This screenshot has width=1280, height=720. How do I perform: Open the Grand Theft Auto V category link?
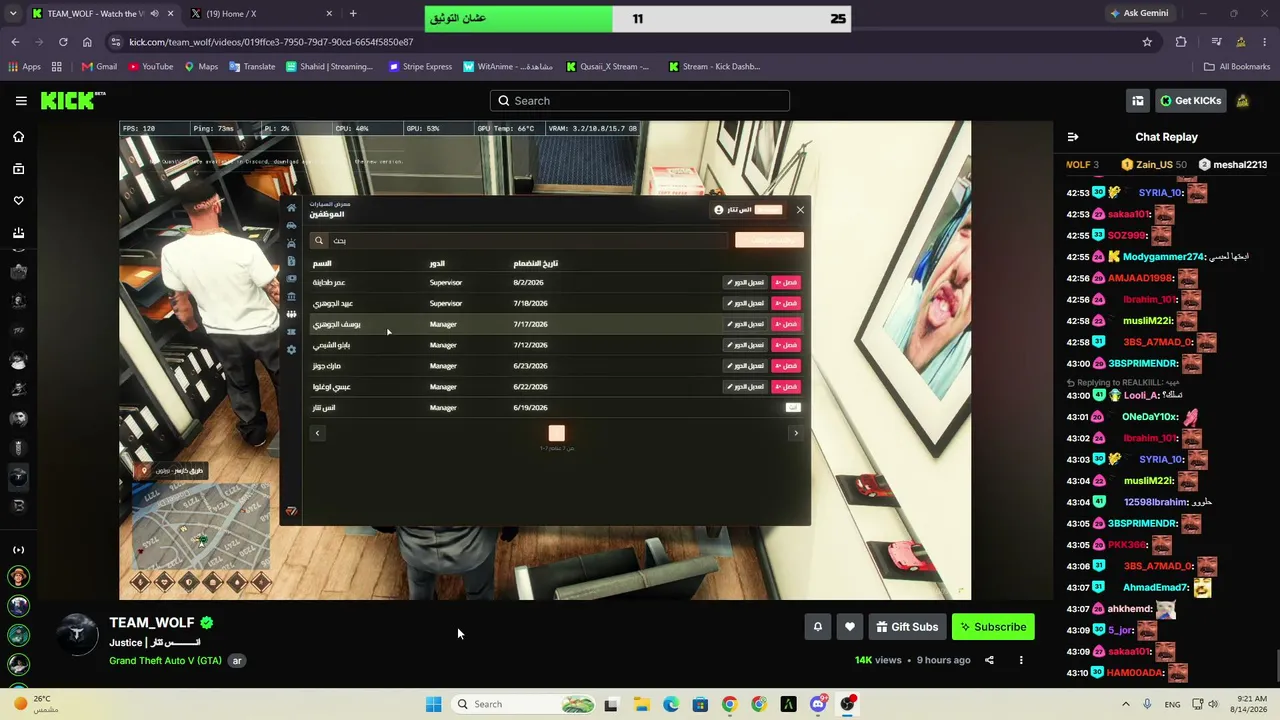click(165, 661)
